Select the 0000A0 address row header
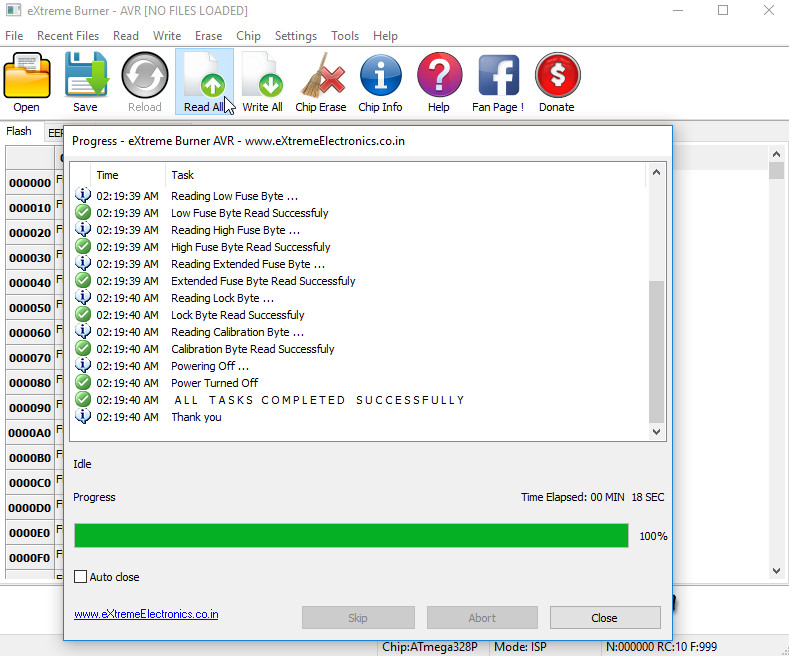The image size is (789, 656). click(x=30, y=433)
